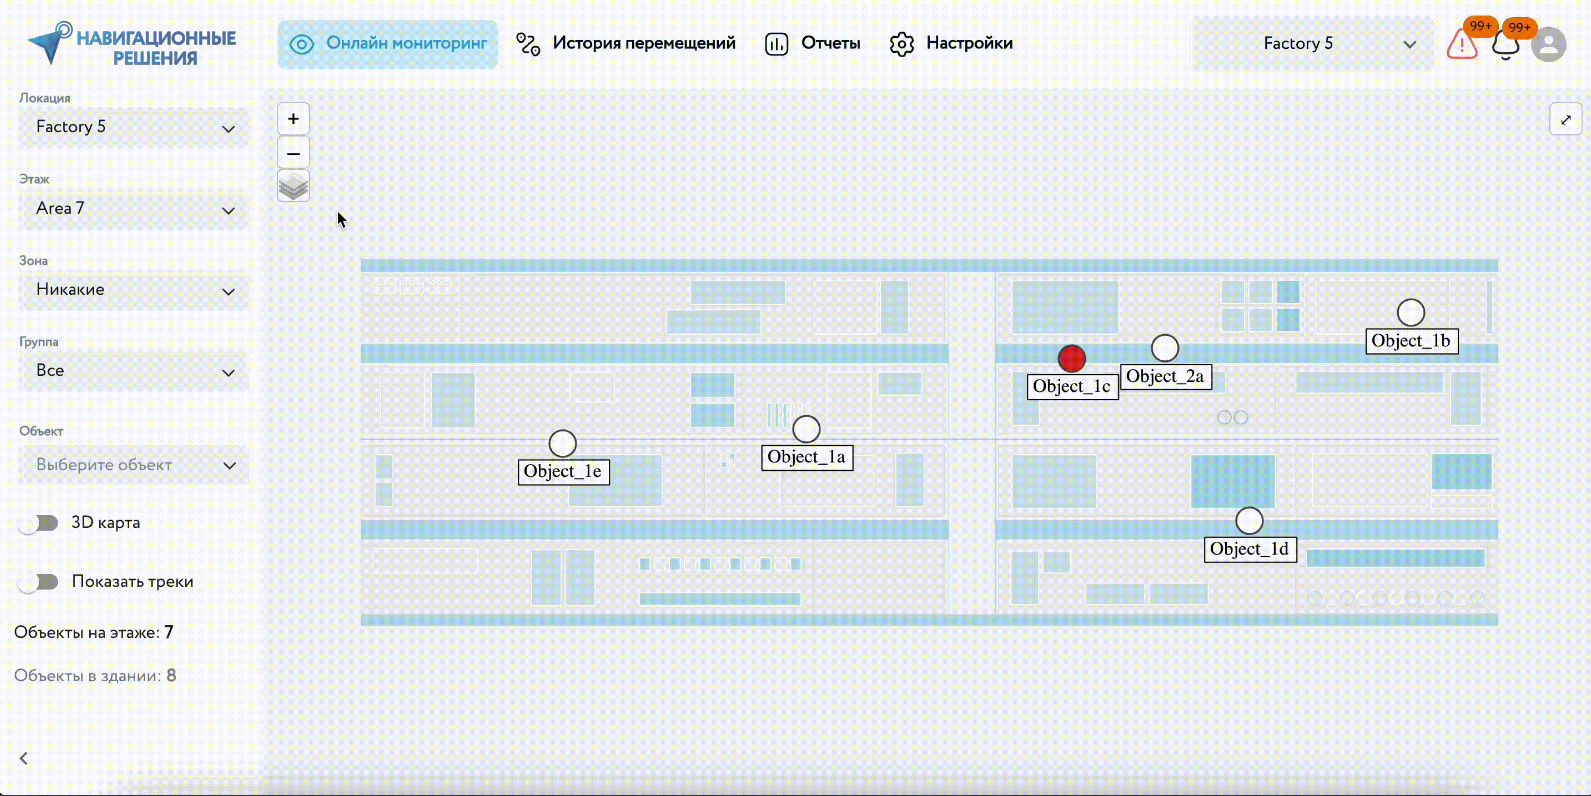Open the Отчеты tab
The width and height of the screenshot is (1591, 796).
(813, 44)
